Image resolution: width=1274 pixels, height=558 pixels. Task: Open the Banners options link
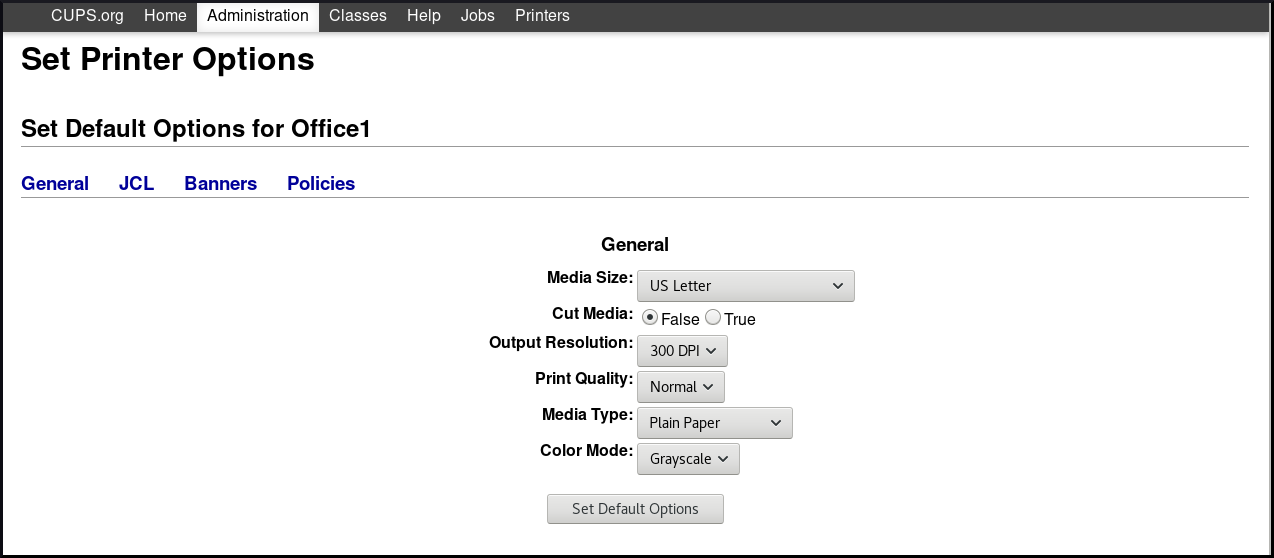click(x=220, y=184)
